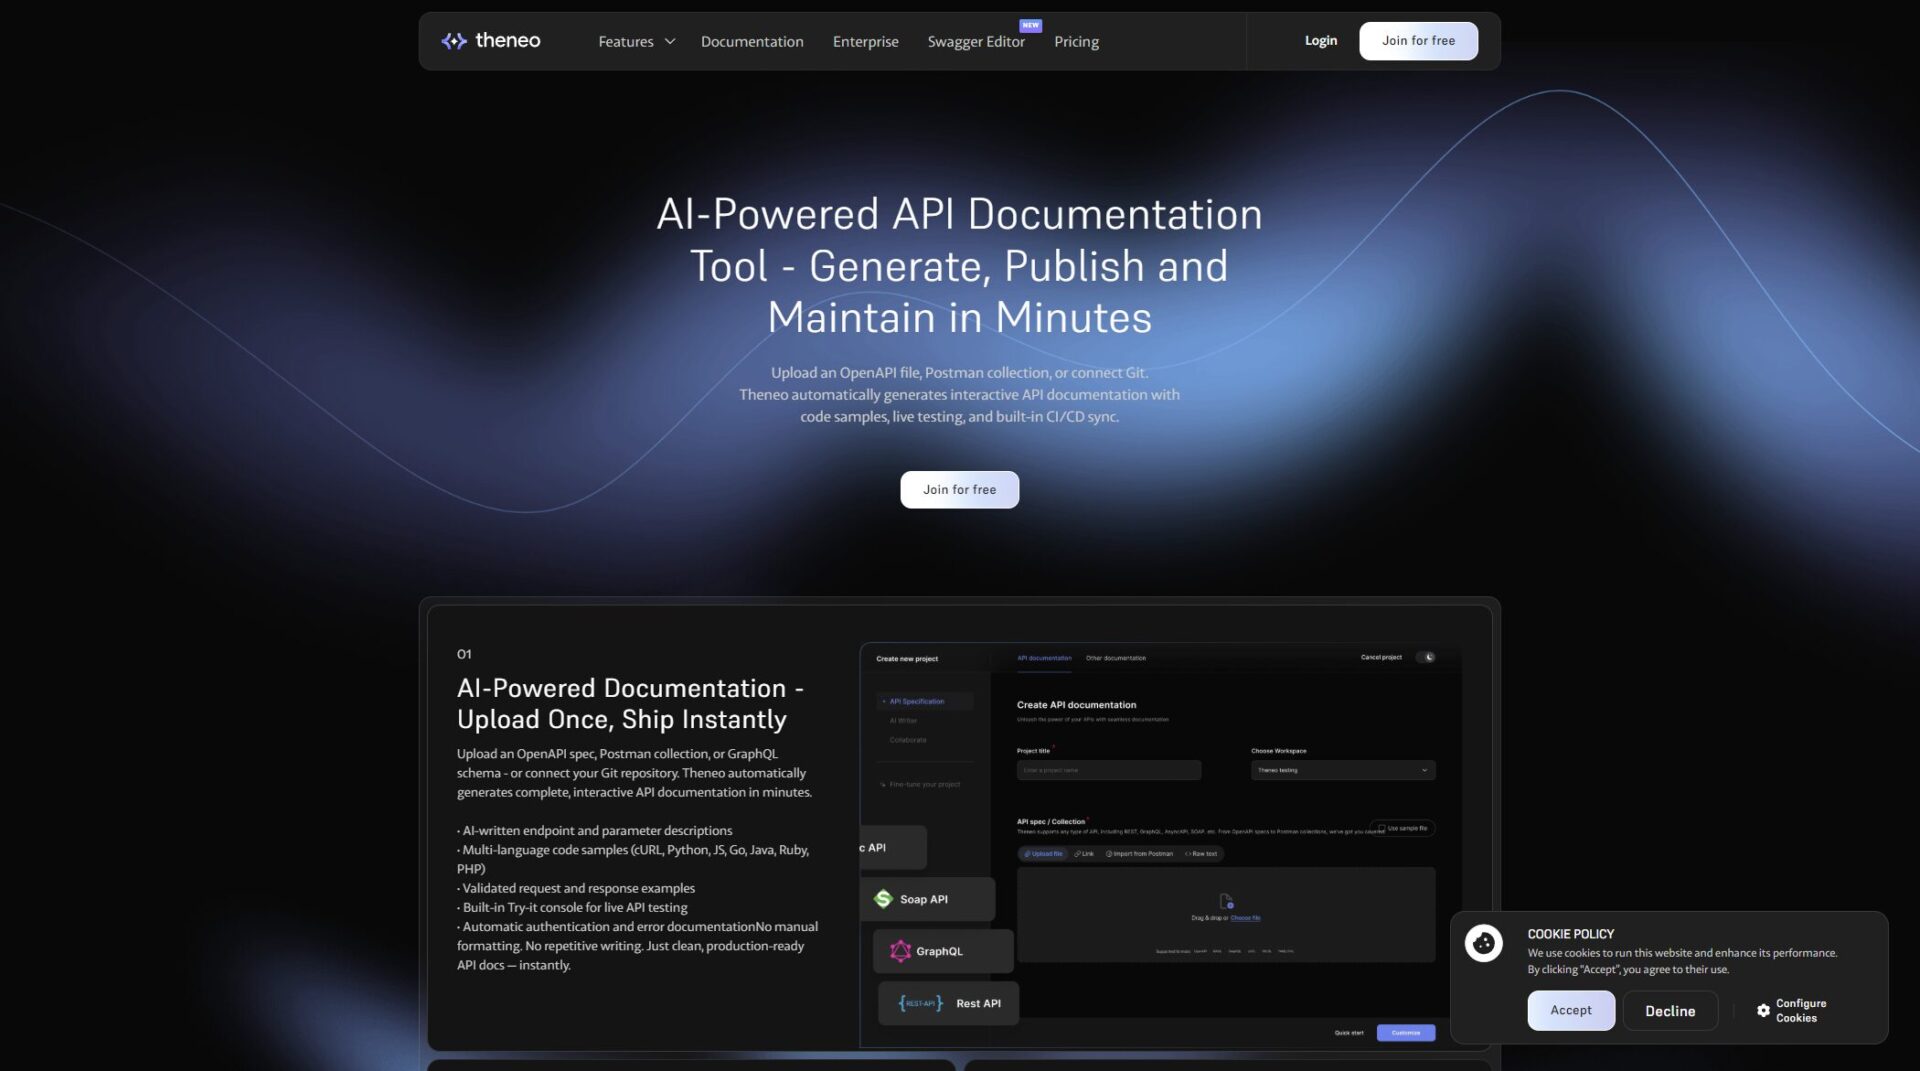Go to the Pricing page
The height and width of the screenshot is (1071, 1920).
[x=1076, y=41]
